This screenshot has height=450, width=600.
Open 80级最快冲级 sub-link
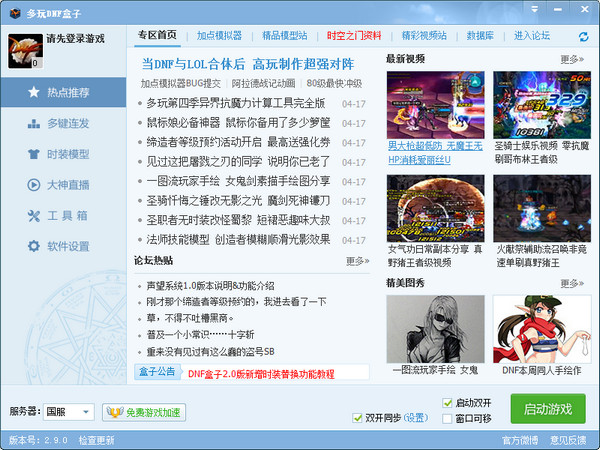[x=334, y=83]
